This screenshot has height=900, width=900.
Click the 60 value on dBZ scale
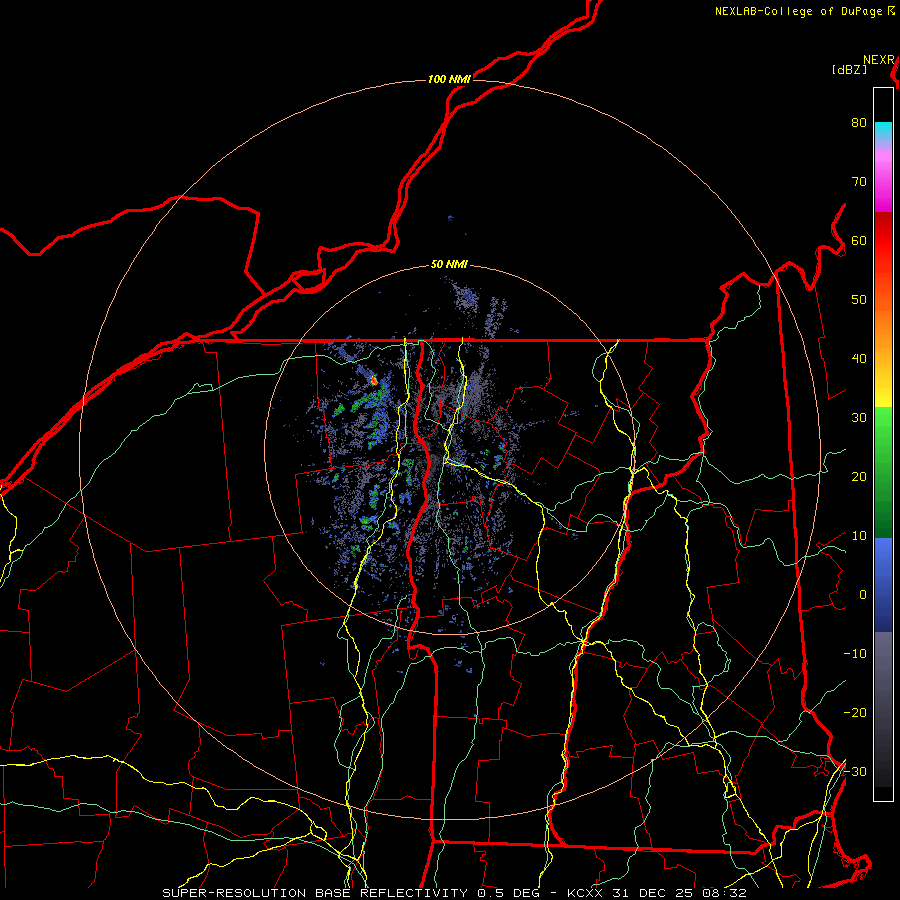859,240
